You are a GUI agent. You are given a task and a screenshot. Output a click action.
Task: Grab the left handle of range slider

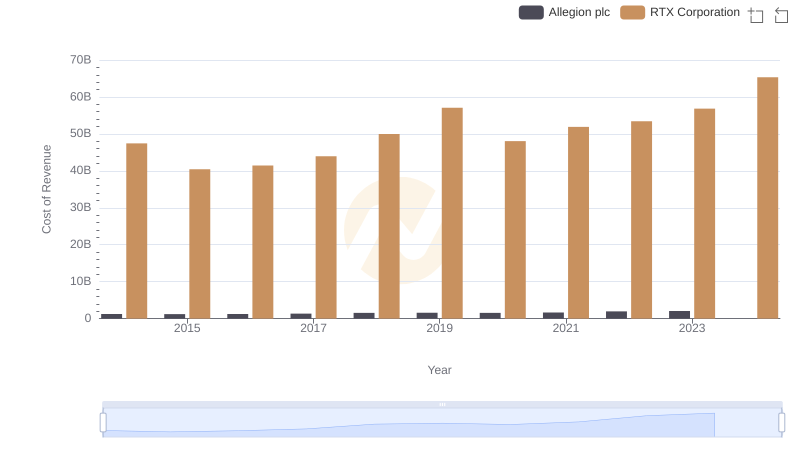[103, 422]
